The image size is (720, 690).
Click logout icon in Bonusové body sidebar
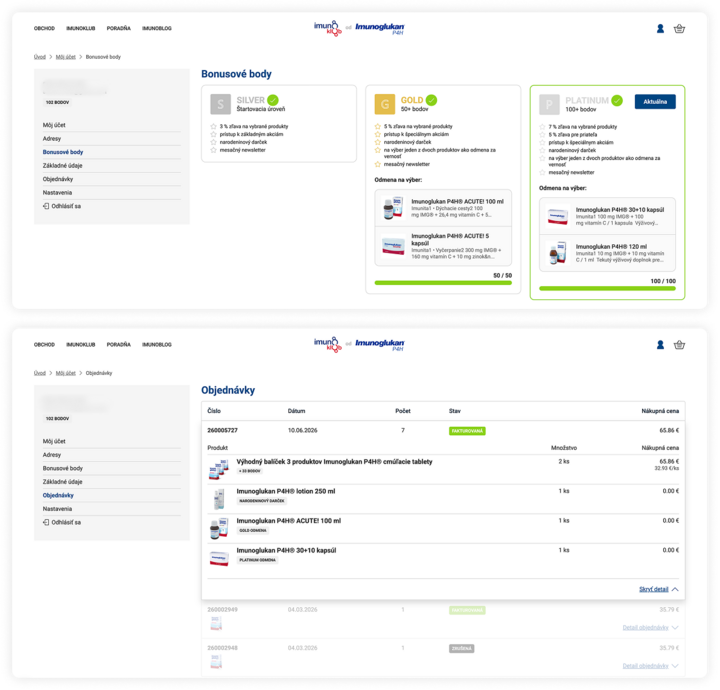point(46,206)
